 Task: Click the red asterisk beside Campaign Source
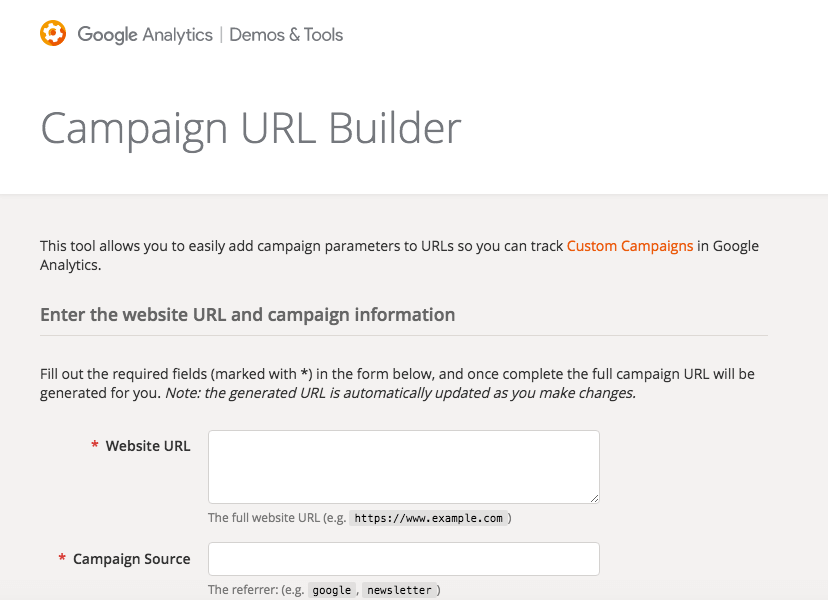coord(60,559)
